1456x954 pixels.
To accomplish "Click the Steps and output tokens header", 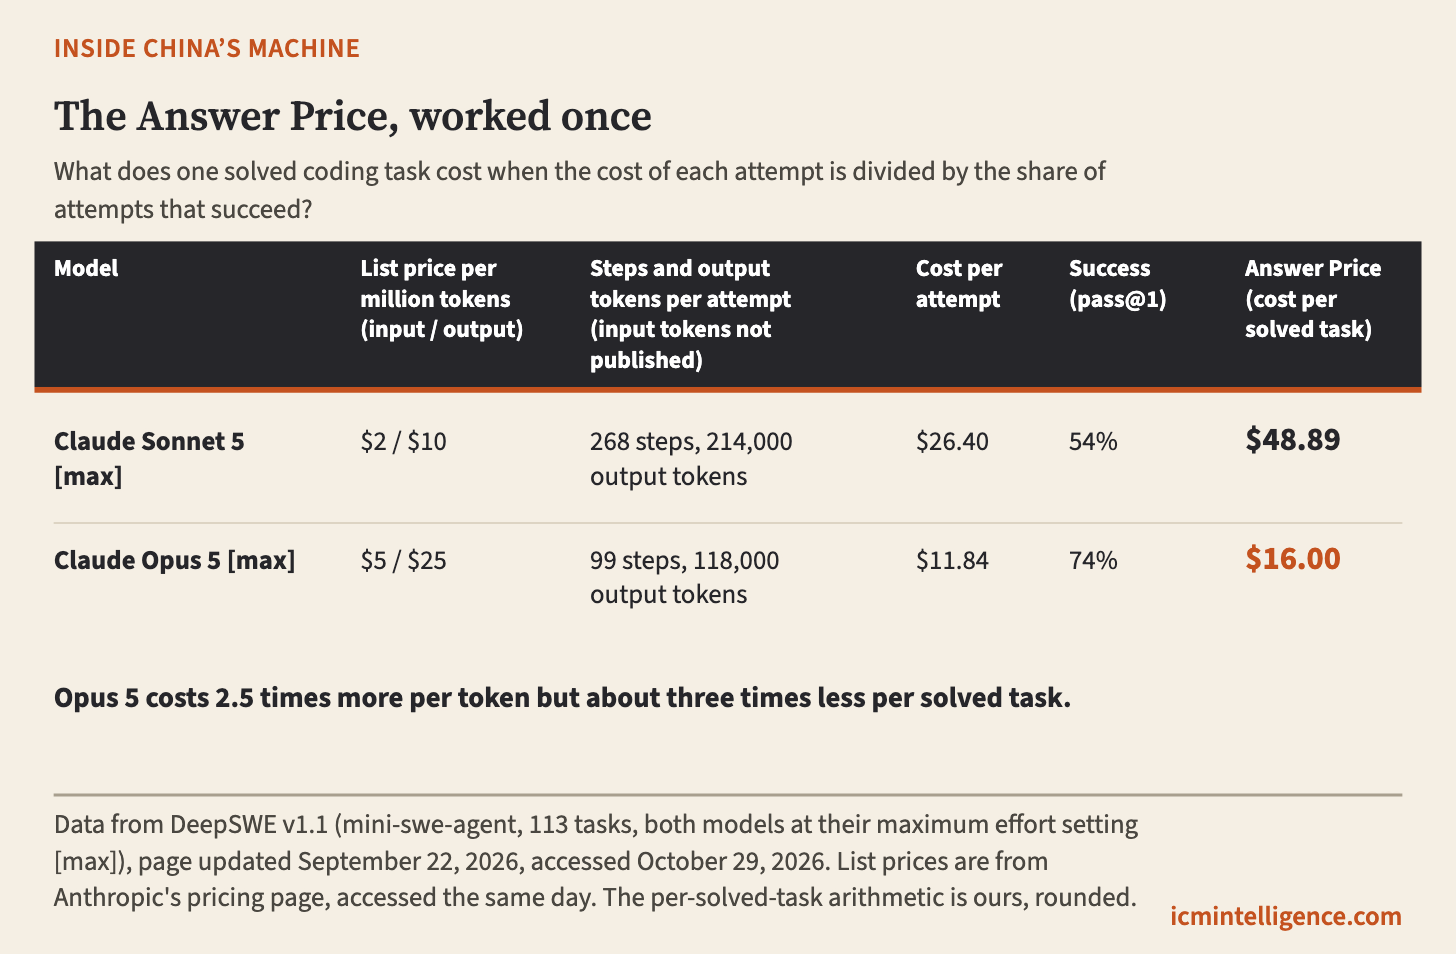I will pos(690,314).
